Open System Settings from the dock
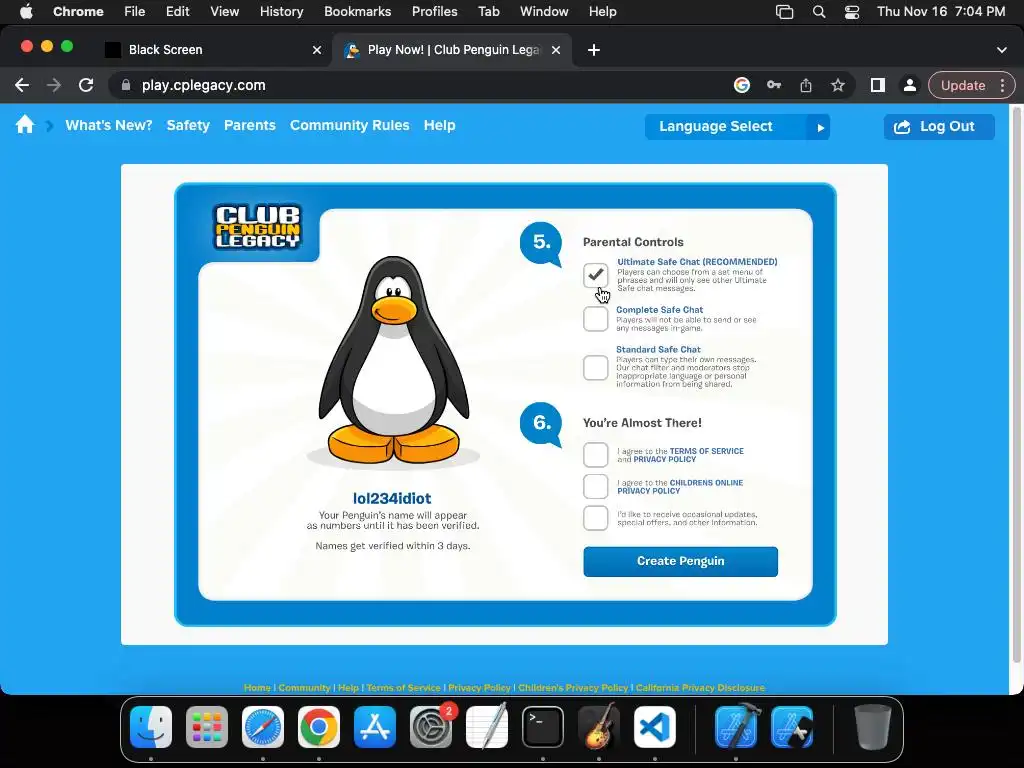Screen dimensions: 1024x768 pyautogui.click(x=431, y=727)
